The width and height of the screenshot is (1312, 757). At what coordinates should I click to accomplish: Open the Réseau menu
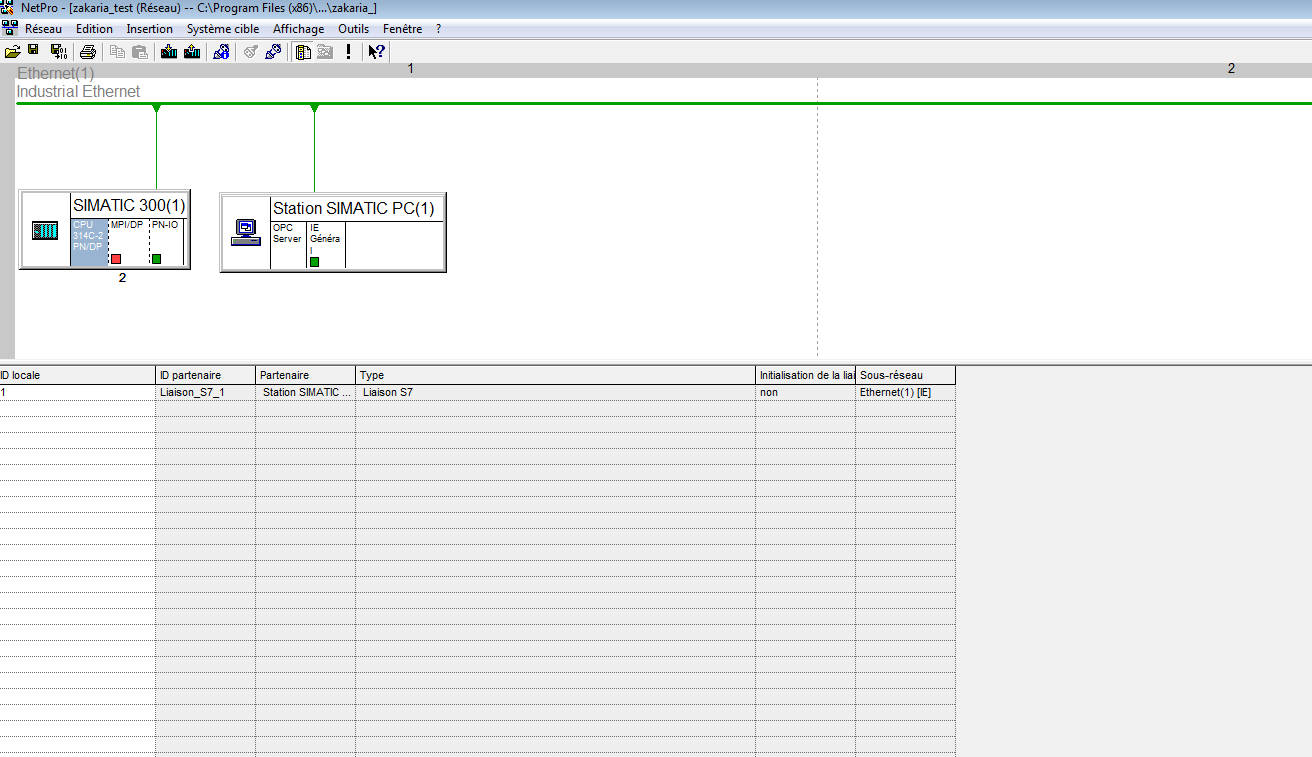click(x=43, y=29)
